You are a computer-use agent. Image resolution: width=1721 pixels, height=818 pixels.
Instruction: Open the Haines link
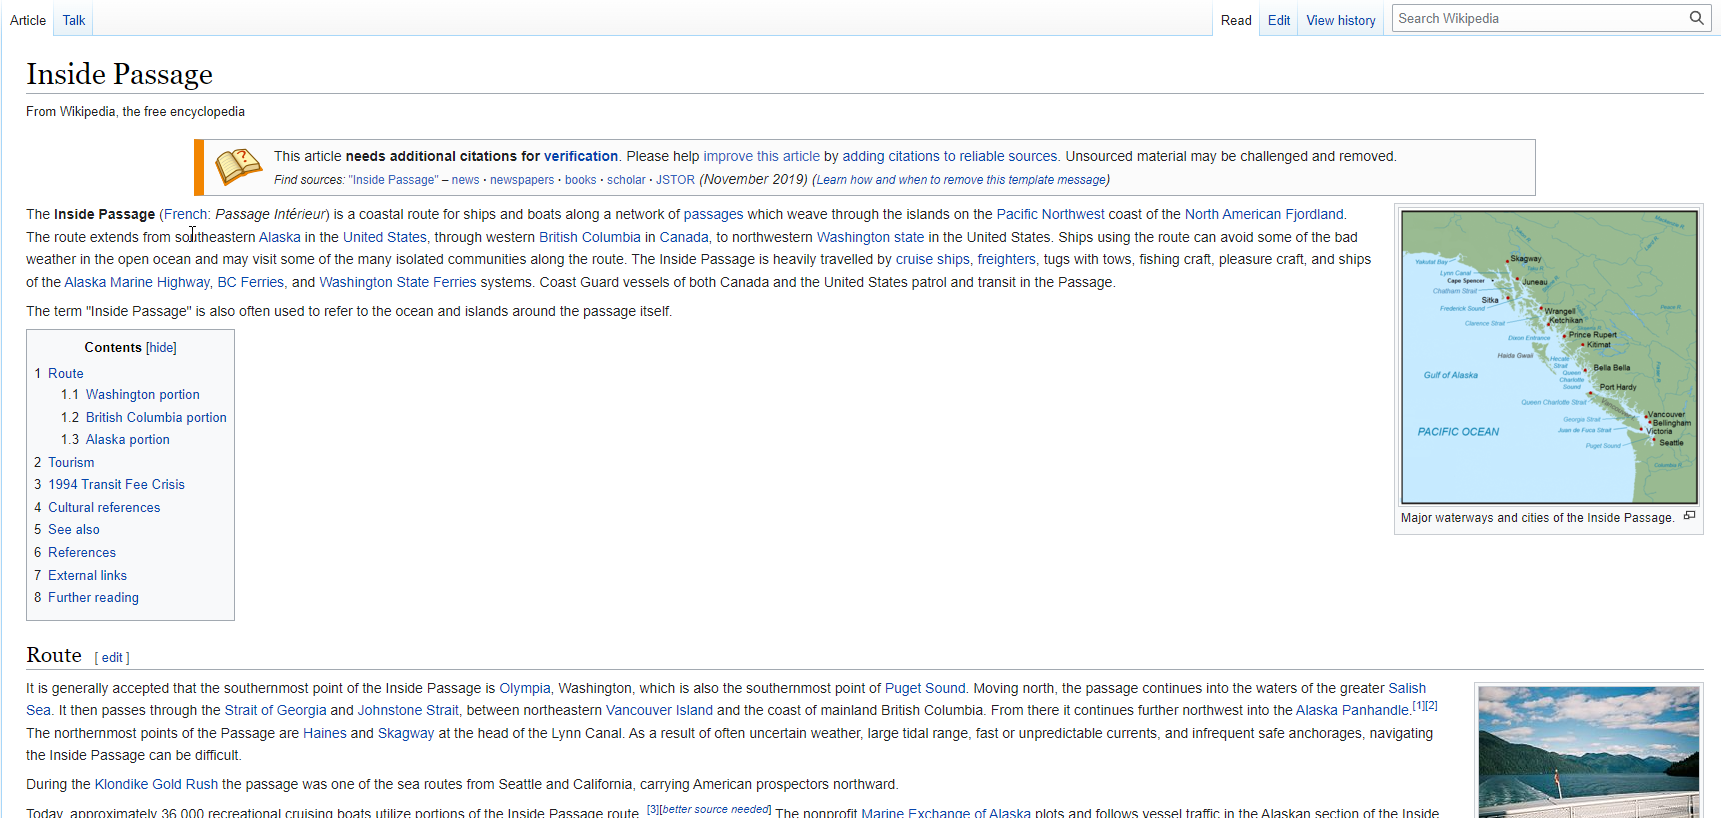coord(325,733)
